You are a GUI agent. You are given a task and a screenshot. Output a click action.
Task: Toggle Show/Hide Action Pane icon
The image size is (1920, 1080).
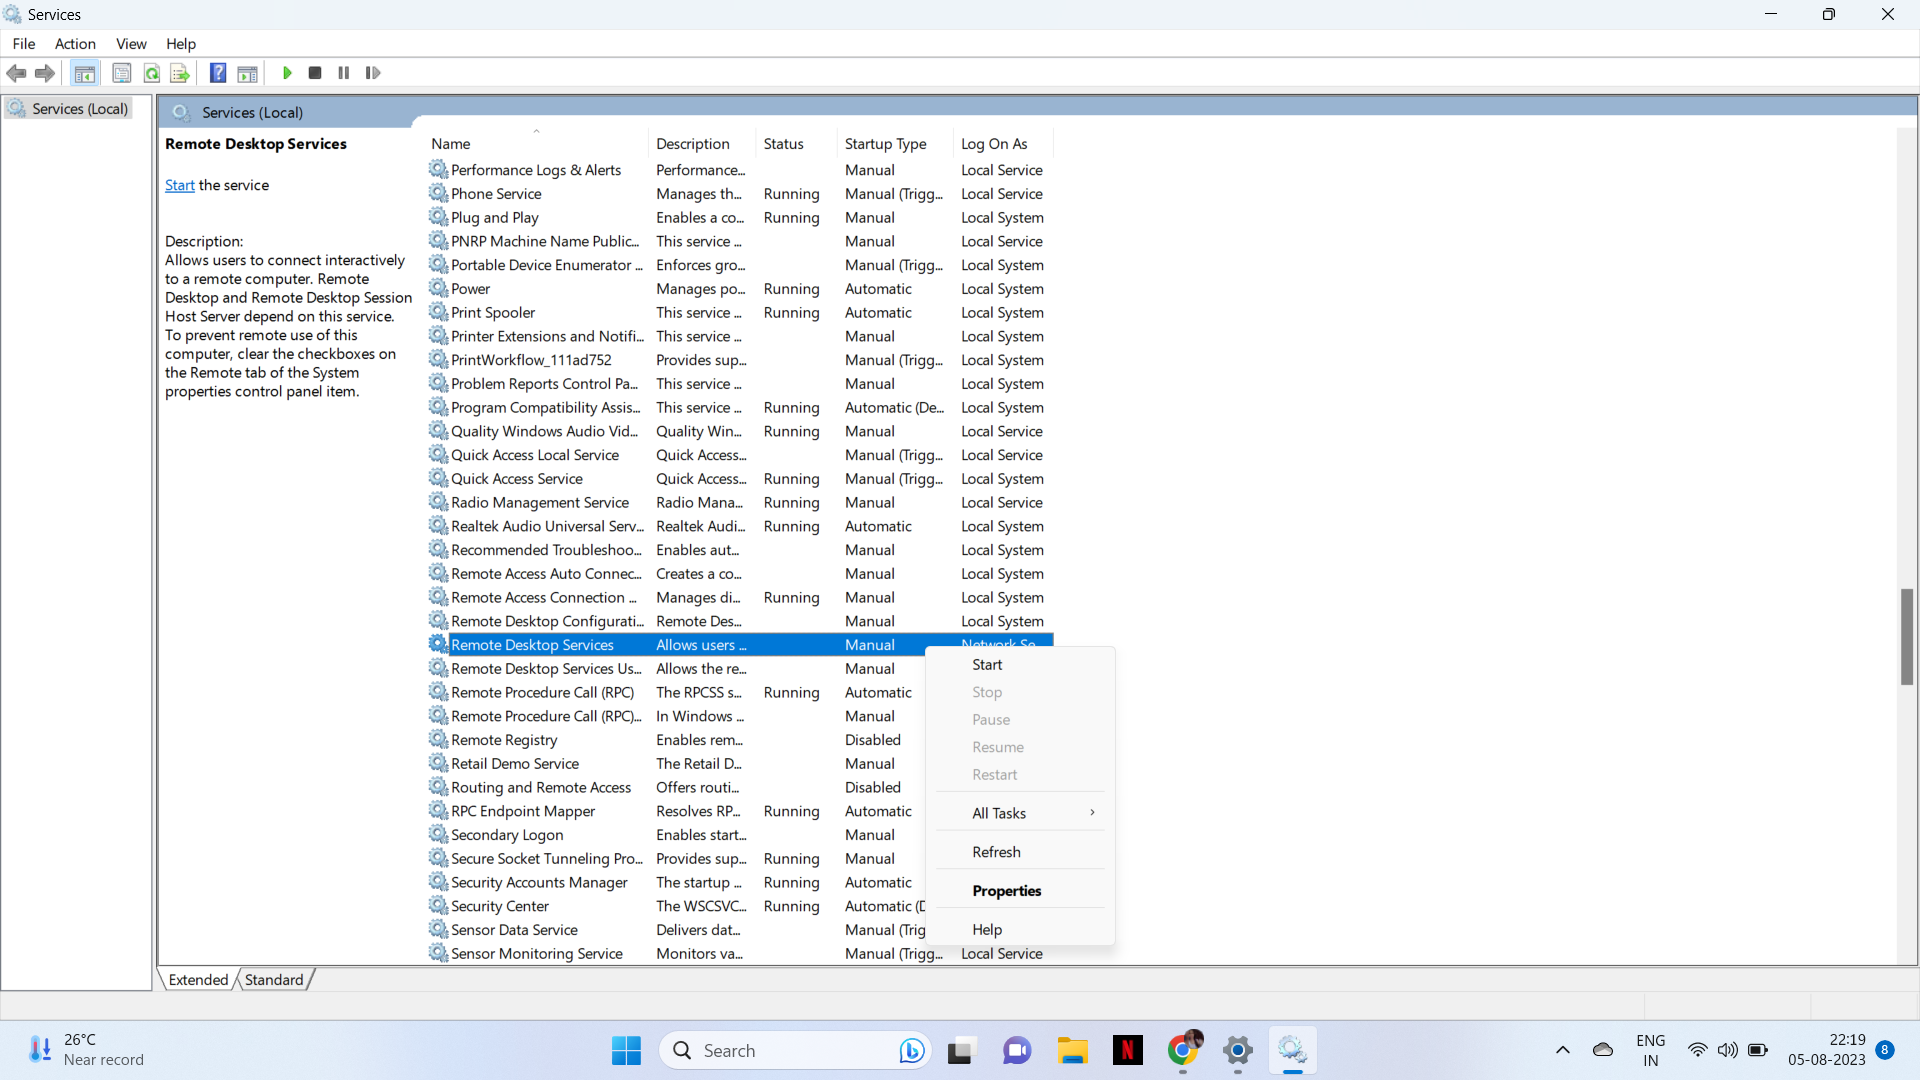[x=247, y=73]
